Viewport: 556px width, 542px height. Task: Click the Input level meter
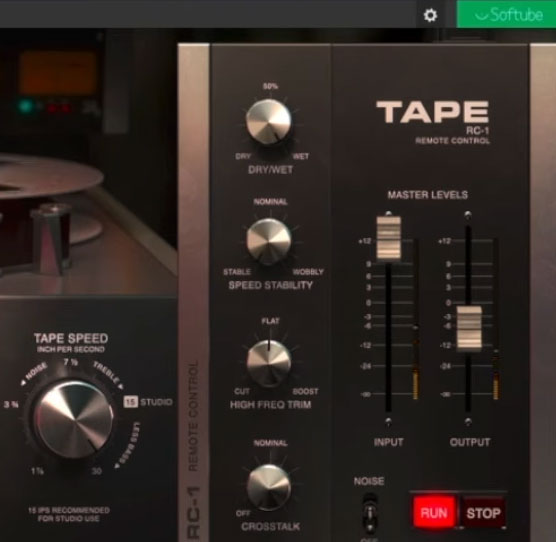(x=416, y=319)
